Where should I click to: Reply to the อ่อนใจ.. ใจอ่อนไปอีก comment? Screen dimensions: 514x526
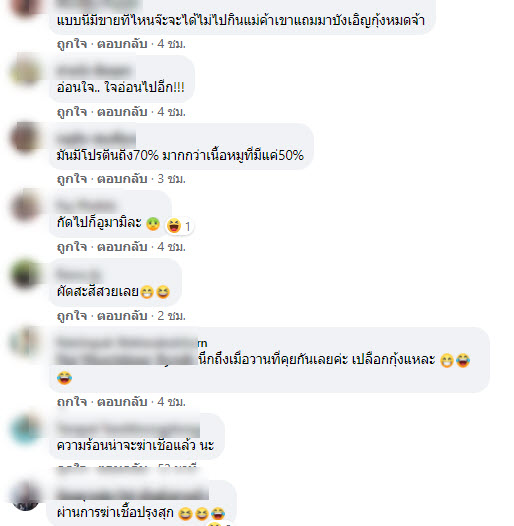[x=122, y=112]
